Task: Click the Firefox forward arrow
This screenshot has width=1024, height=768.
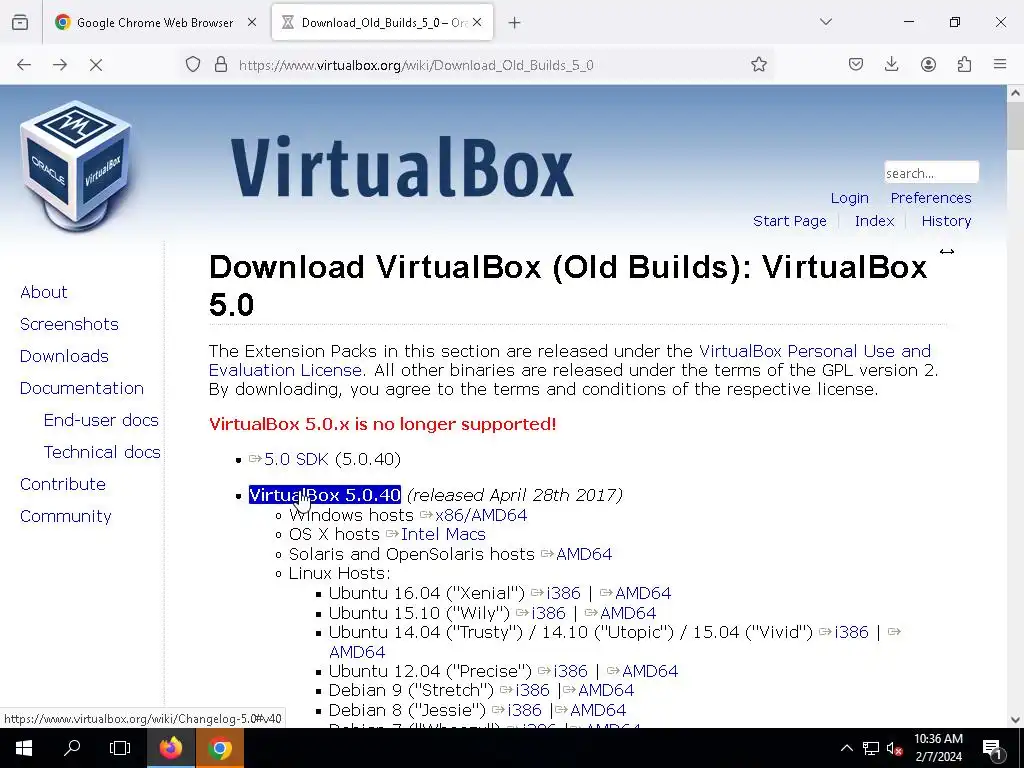Action: click(60, 65)
